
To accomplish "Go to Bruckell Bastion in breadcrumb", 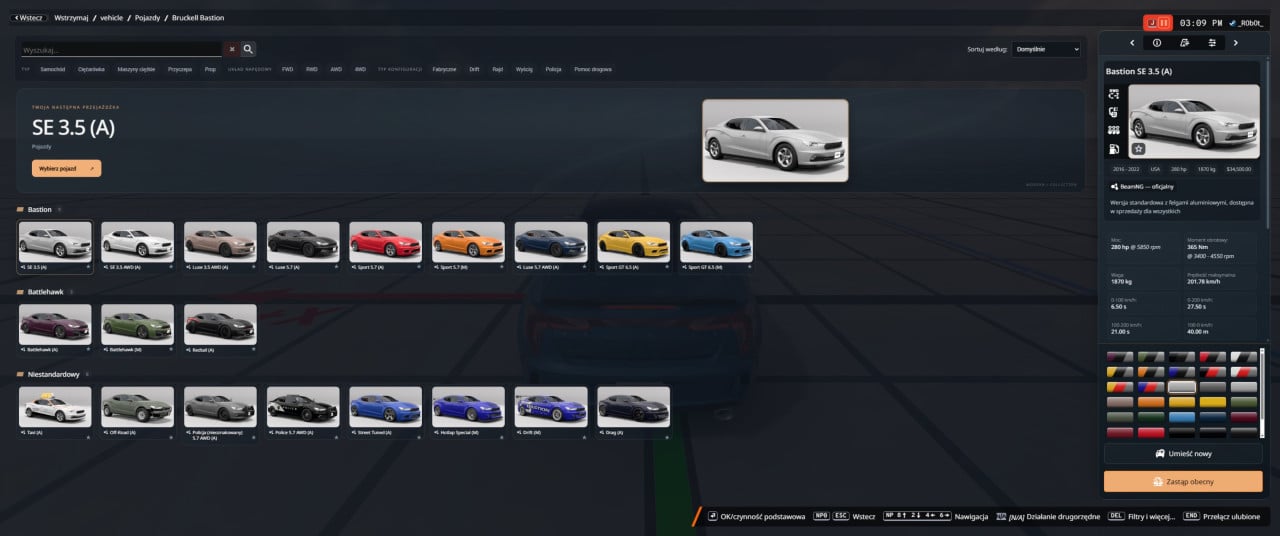I will [x=197, y=18].
